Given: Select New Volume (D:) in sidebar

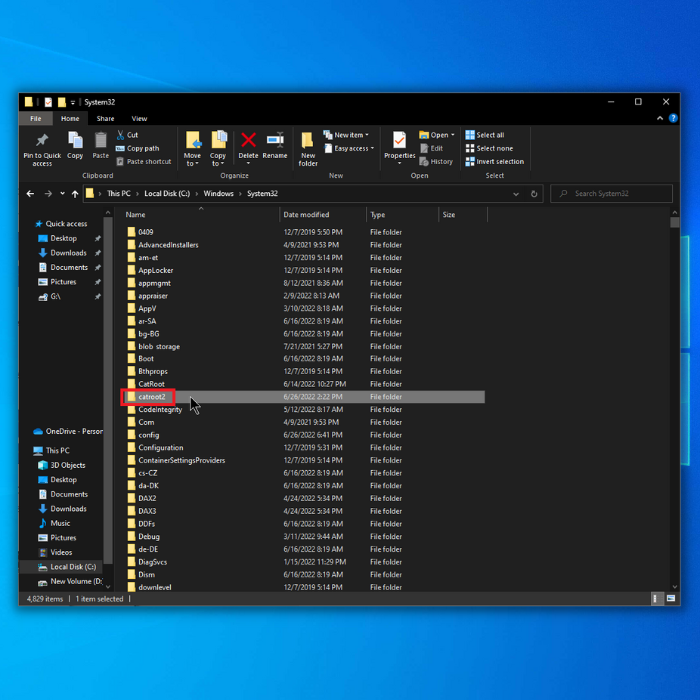Looking at the screenshot, I should click(x=71, y=581).
